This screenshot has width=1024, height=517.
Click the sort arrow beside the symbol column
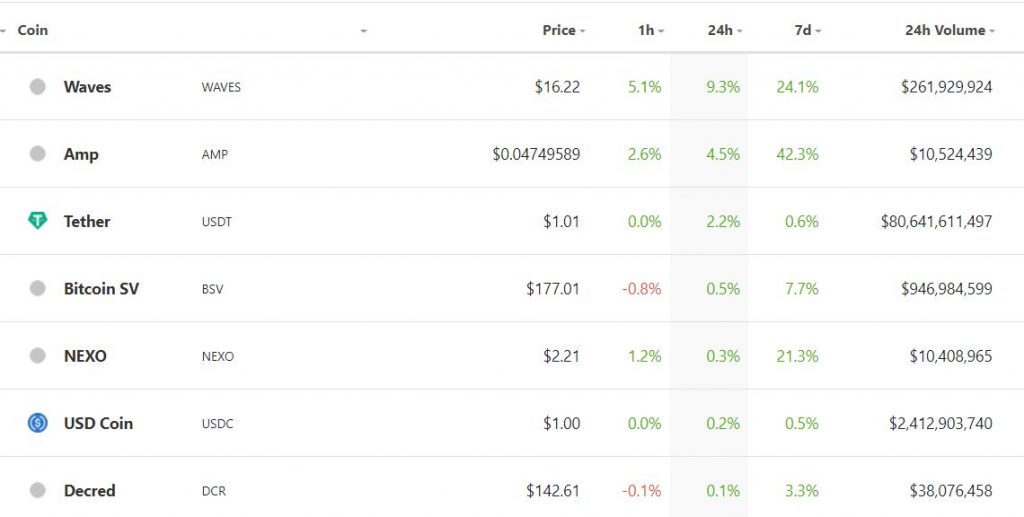(363, 31)
